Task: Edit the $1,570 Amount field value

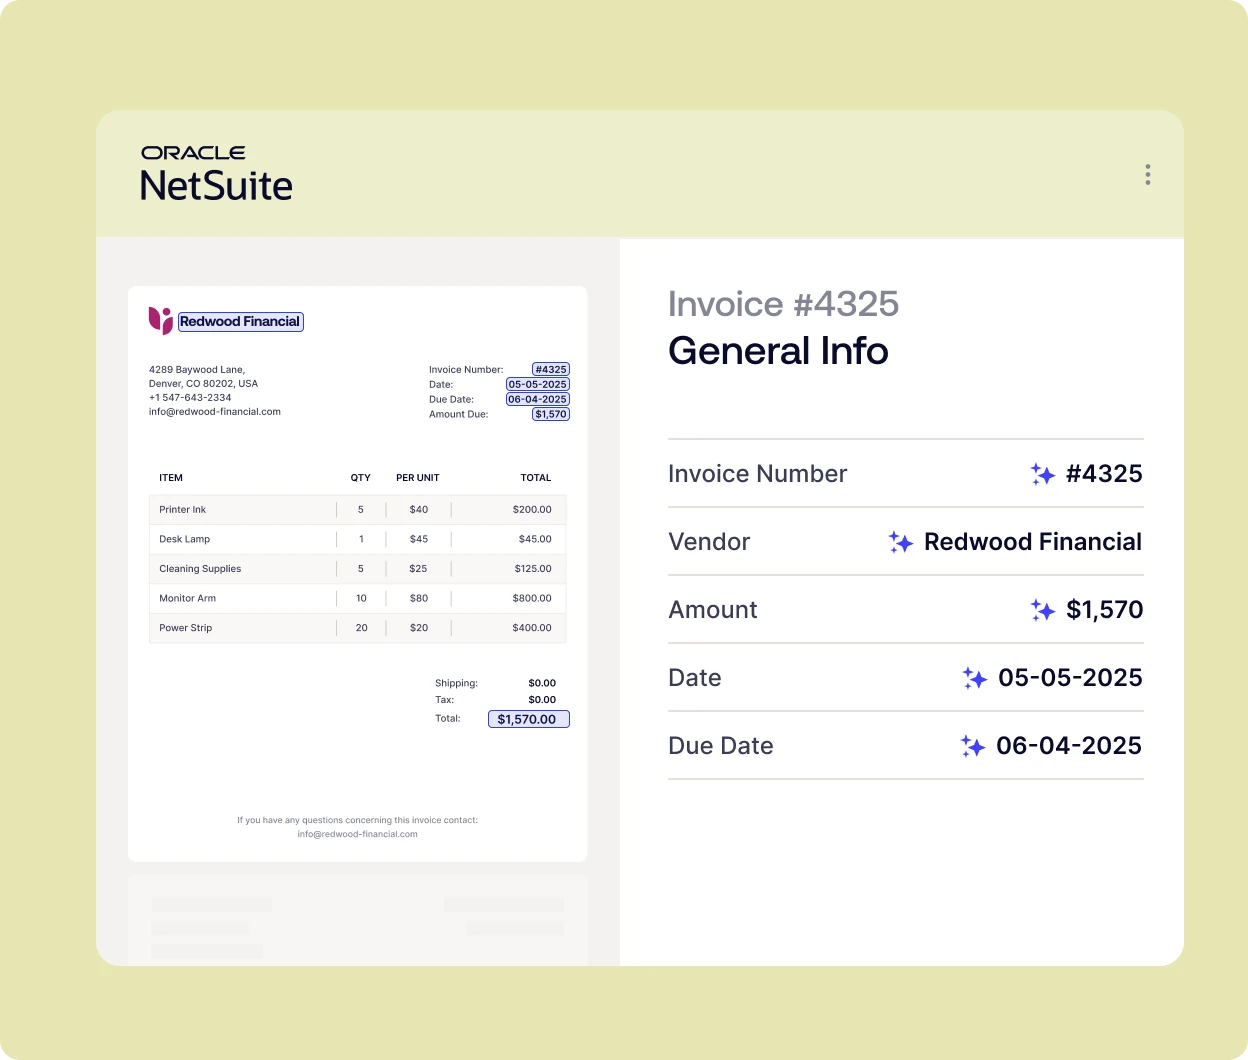Action: [1104, 610]
